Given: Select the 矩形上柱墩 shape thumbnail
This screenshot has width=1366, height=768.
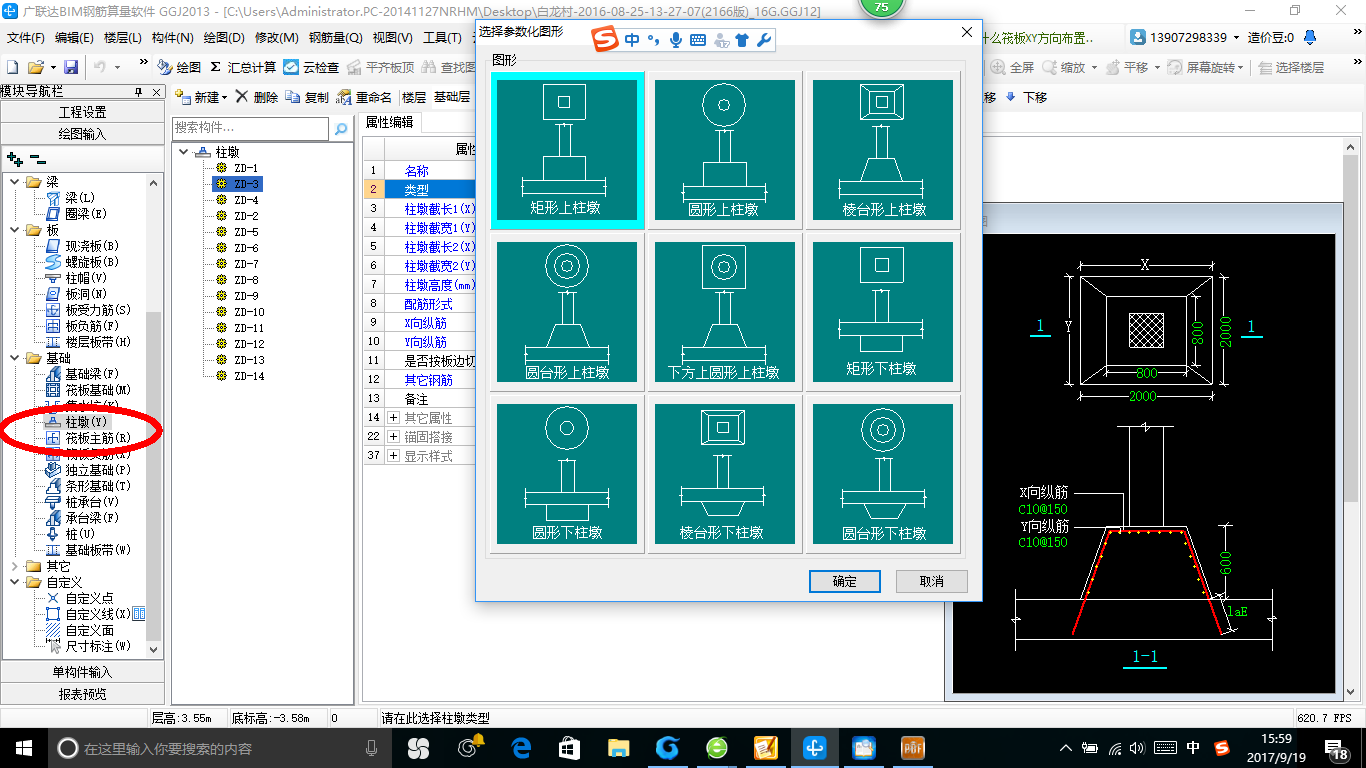Looking at the screenshot, I should pos(566,149).
